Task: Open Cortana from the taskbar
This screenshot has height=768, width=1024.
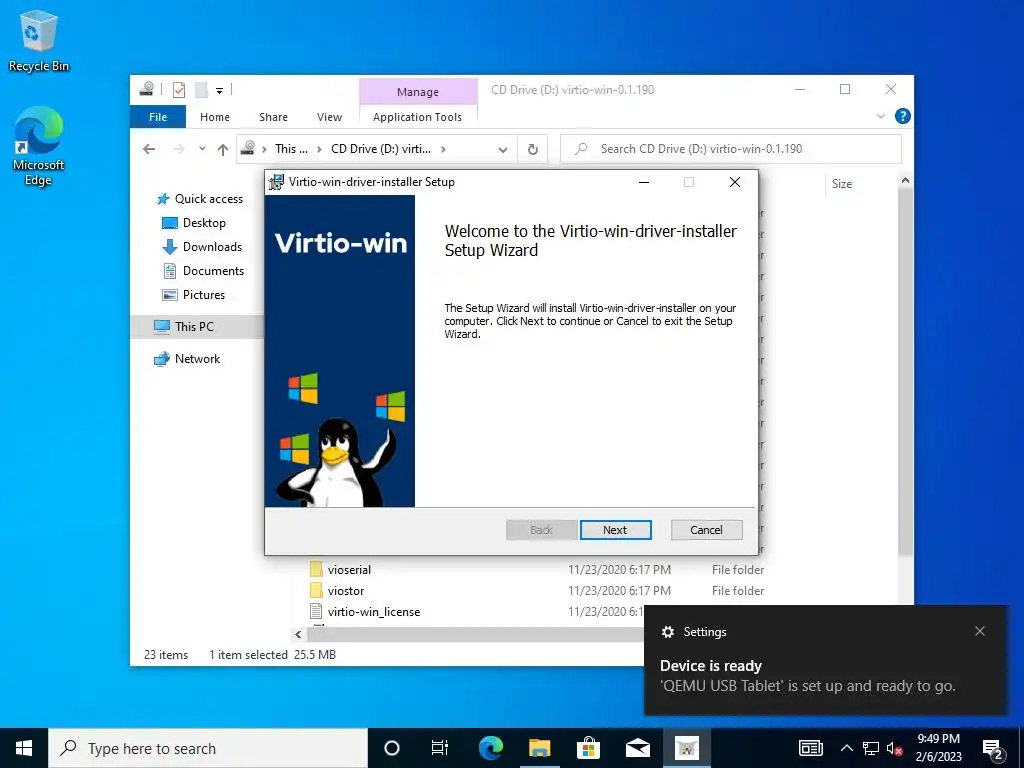Action: pos(392,748)
